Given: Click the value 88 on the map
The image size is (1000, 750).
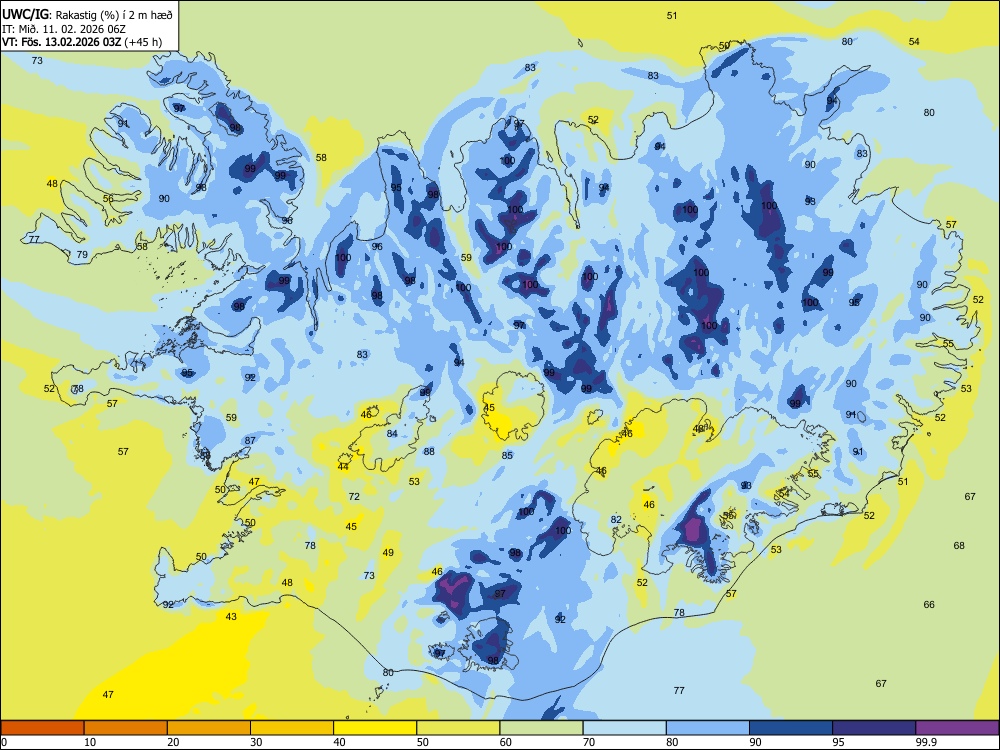Looking at the screenshot, I should 429,452.
